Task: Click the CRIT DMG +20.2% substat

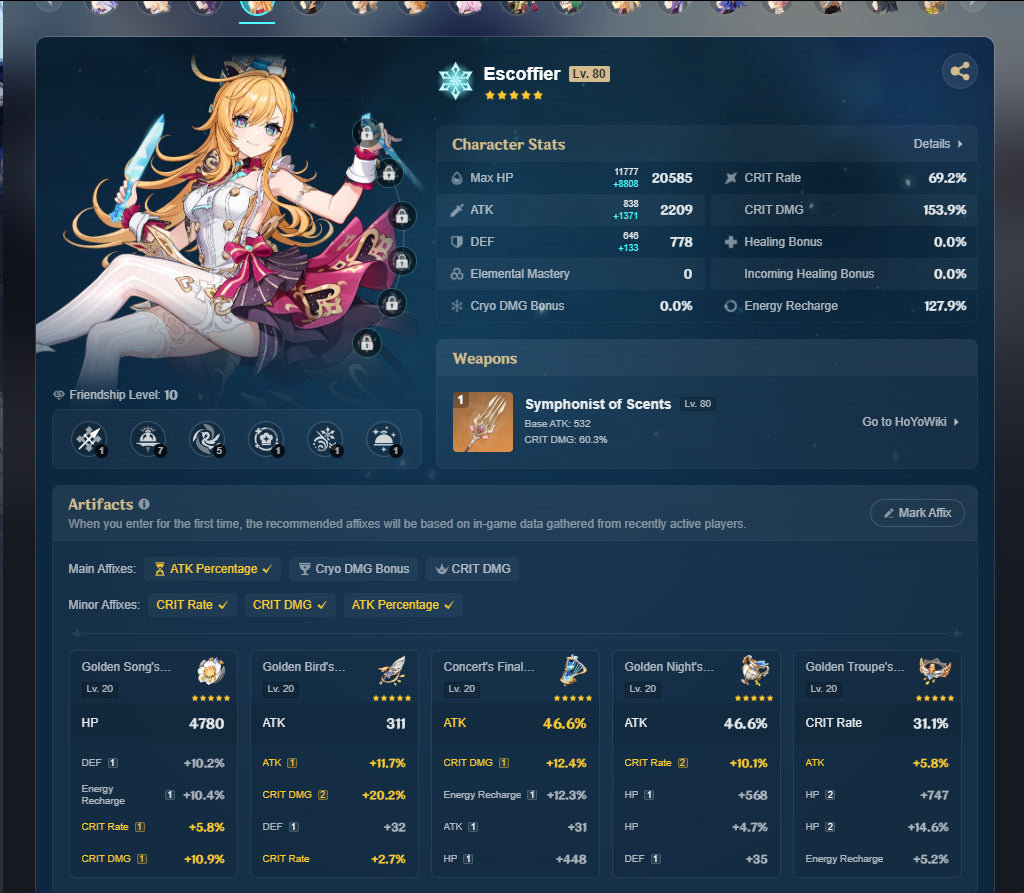Action: pyautogui.click(x=334, y=795)
